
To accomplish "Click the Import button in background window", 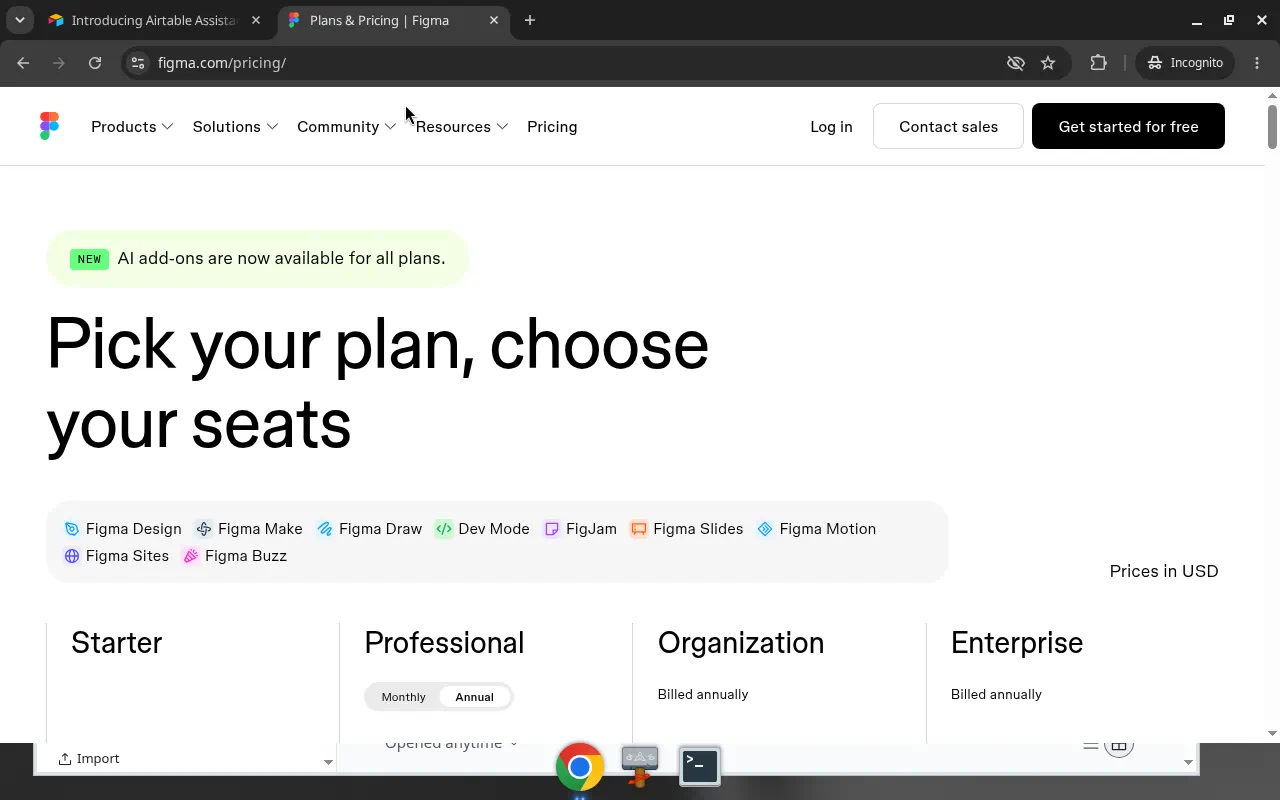I will coord(89,759).
